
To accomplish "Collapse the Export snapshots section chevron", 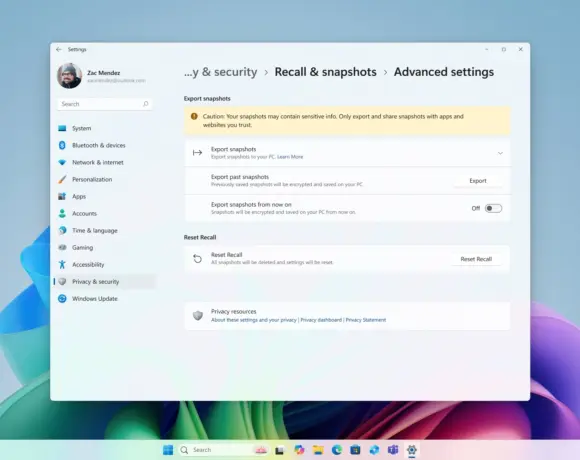I will tap(500, 153).
